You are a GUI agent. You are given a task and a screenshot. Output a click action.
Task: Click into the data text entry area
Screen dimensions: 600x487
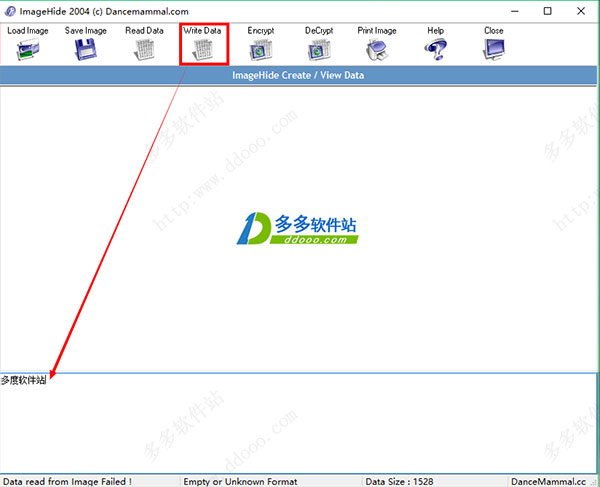click(298, 423)
